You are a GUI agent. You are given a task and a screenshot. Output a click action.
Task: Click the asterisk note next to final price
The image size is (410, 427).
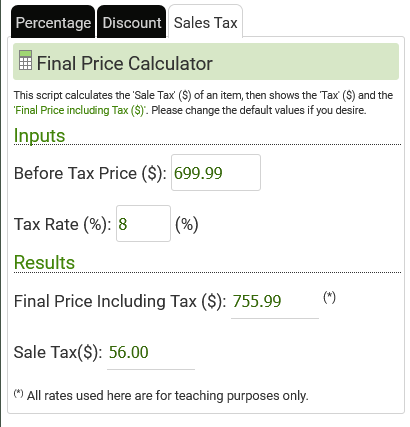329,297
